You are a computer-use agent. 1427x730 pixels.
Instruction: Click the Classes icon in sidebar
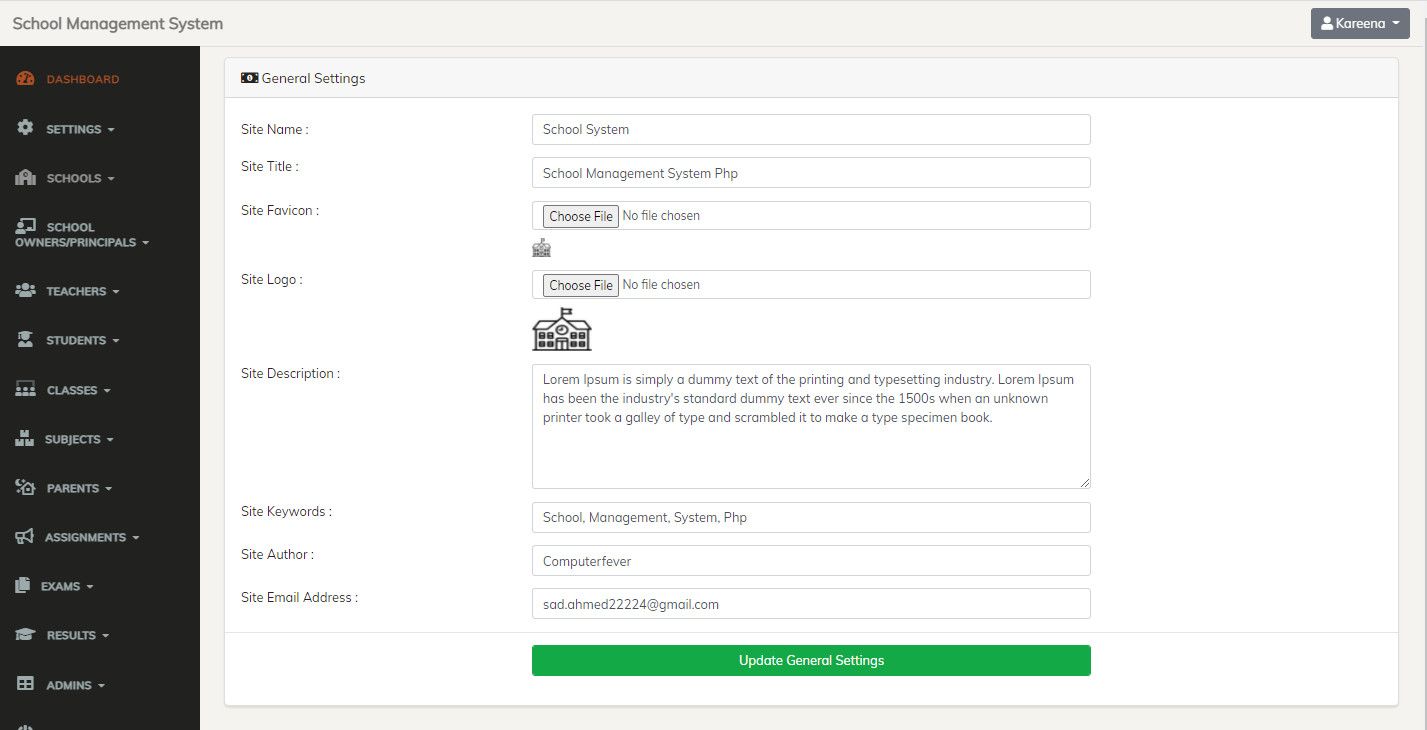26,389
